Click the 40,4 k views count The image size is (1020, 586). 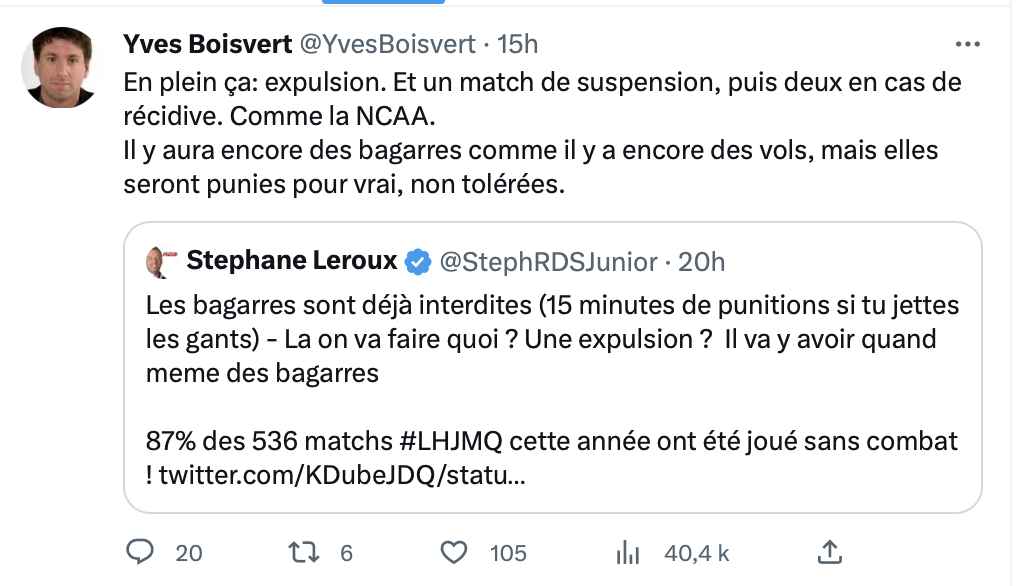697,552
